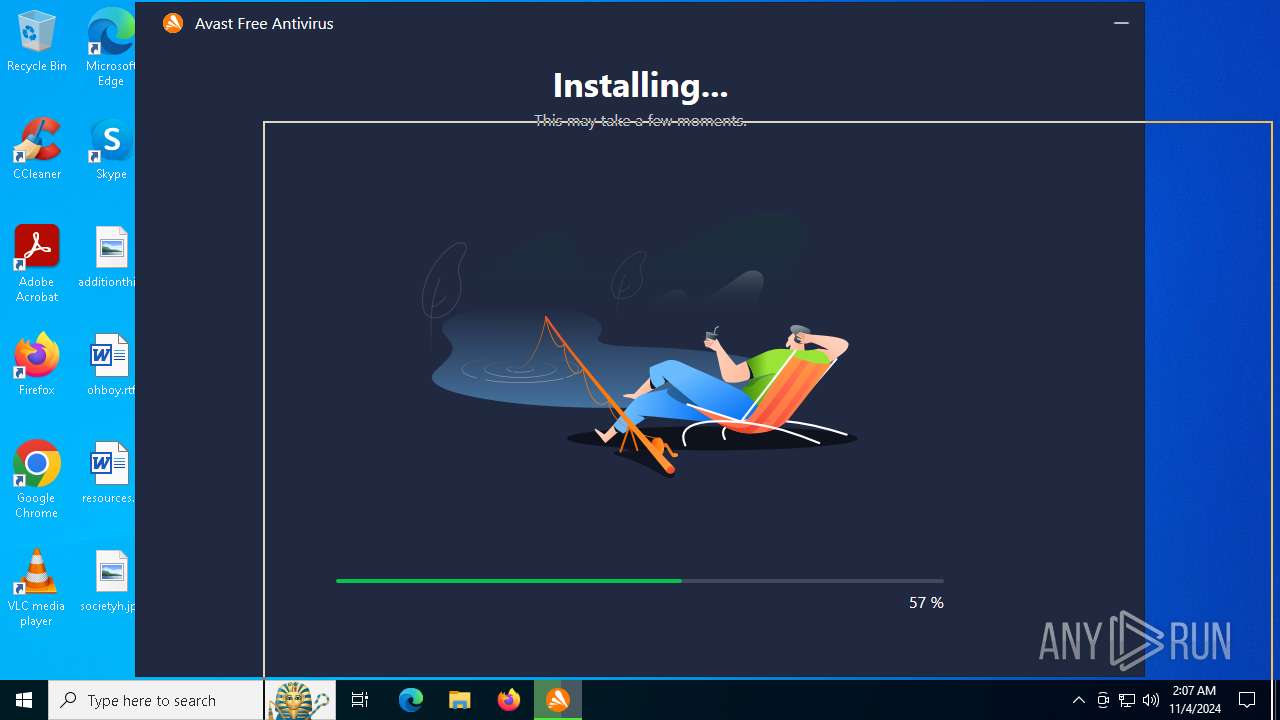Viewport: 1280px width, 720px height.
Task: Open the Firefox desktop shortcut
Action: [37, 365]
